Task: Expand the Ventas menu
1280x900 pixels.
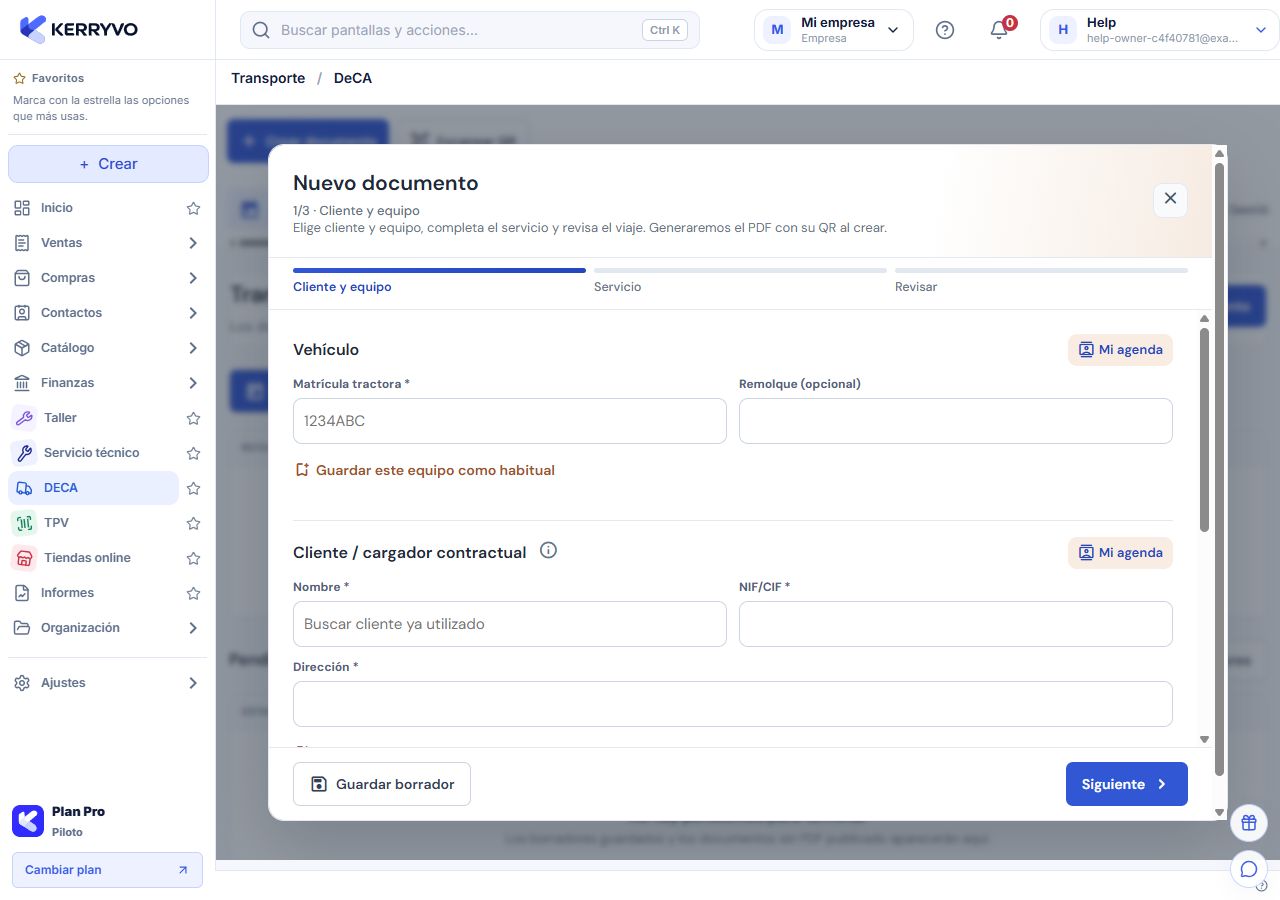Action: coord(193,243)
